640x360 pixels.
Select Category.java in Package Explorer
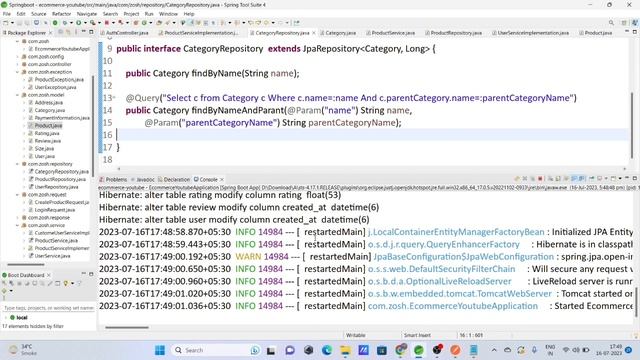click(x=49, y=110)
